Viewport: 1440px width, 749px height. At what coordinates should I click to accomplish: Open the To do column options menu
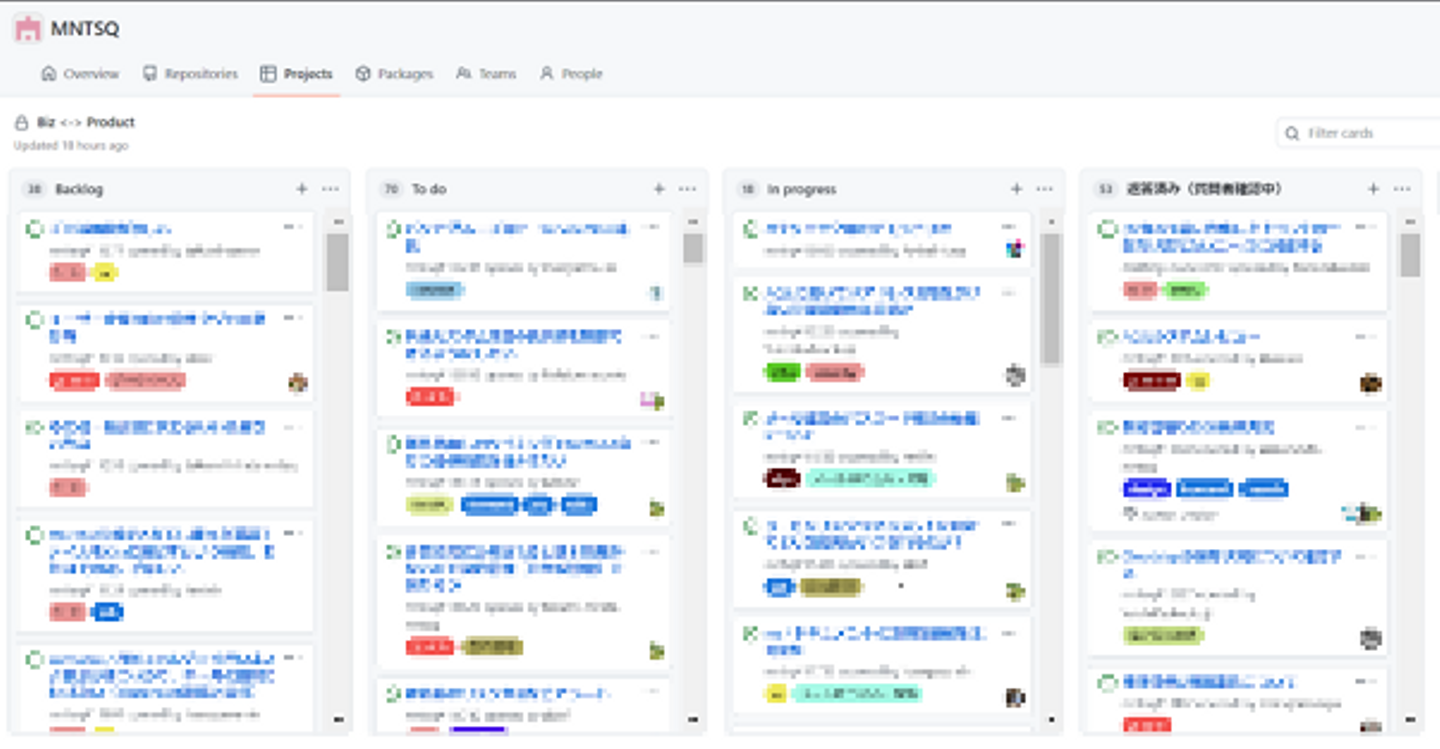(688, 189)
